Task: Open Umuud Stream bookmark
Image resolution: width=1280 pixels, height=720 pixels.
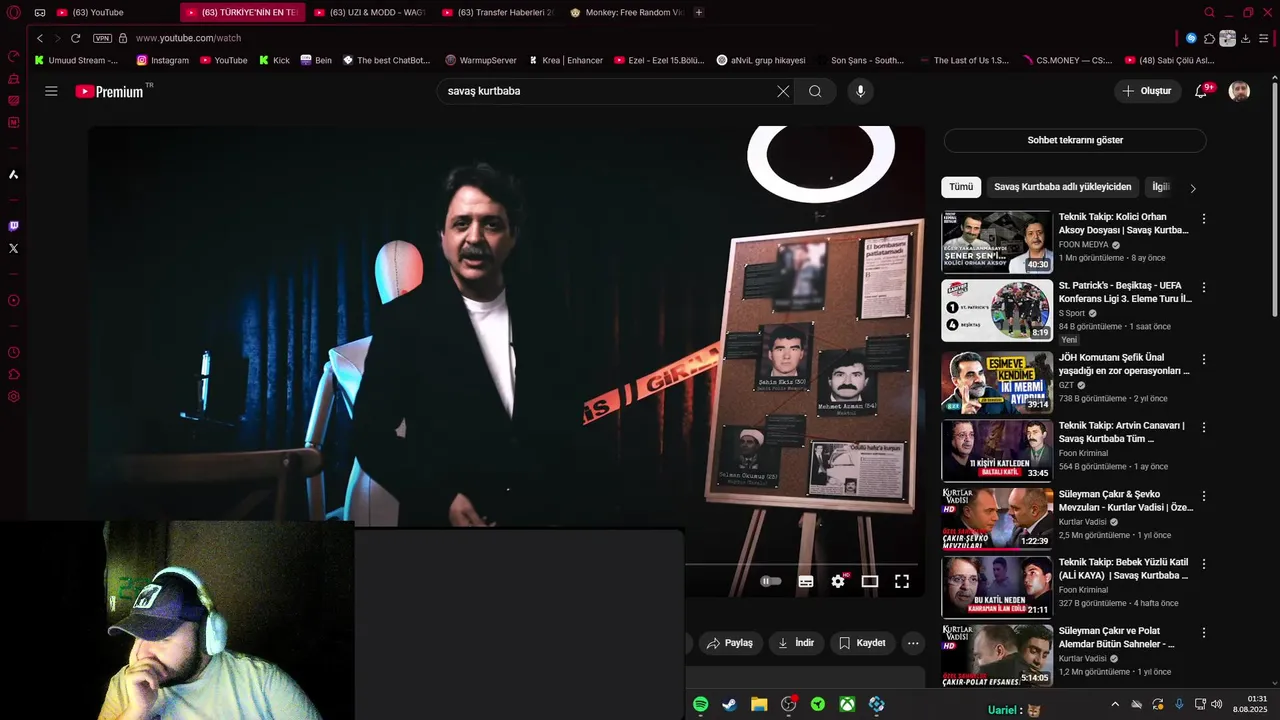Action: click(76, 60)
